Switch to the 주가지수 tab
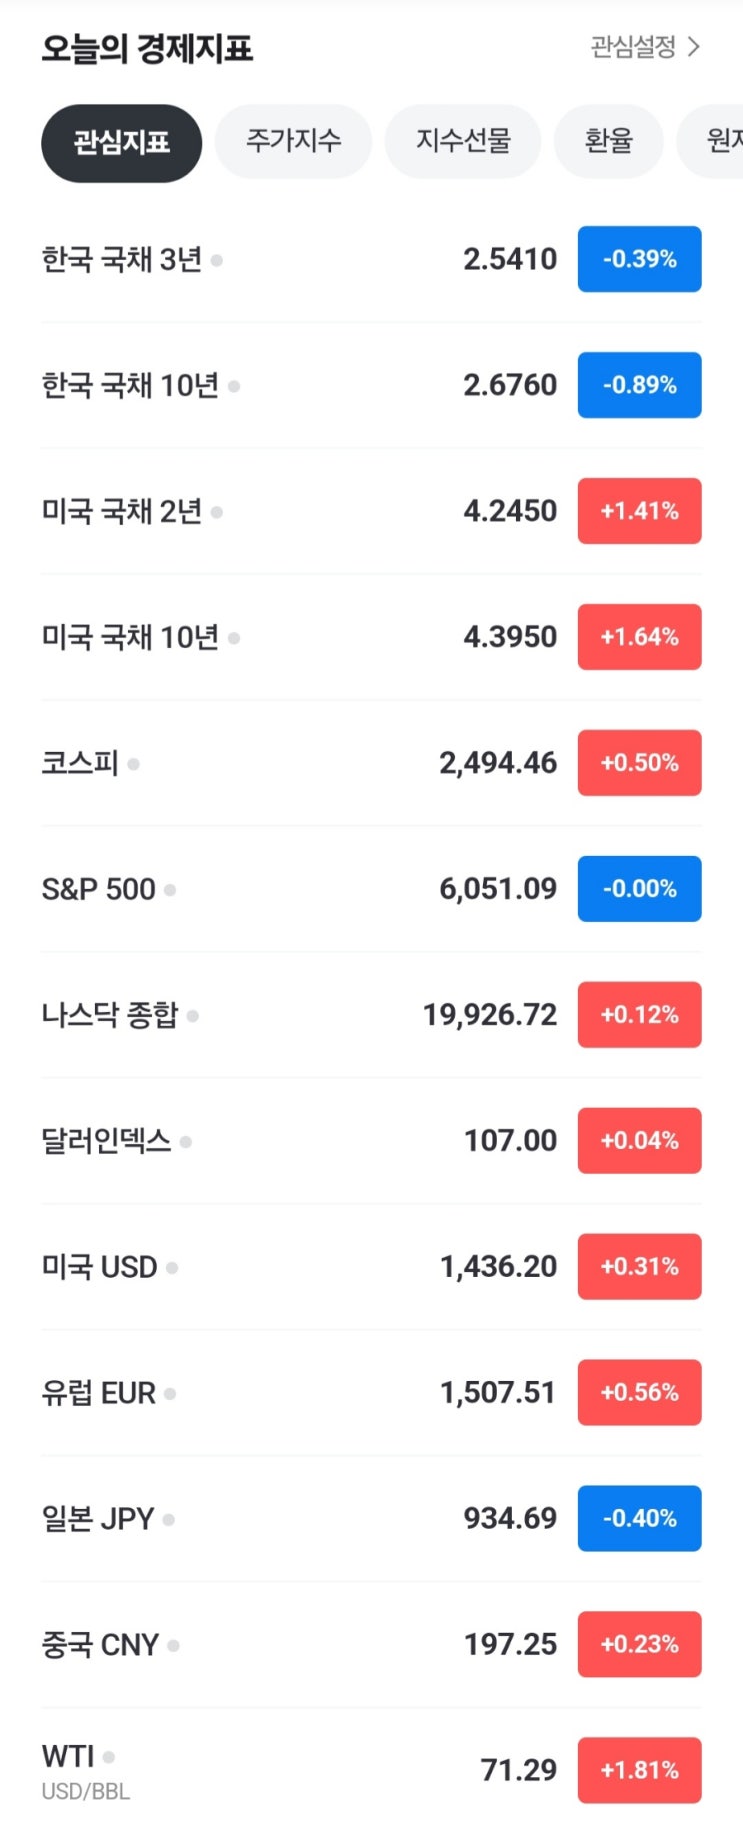 point(293,141)
